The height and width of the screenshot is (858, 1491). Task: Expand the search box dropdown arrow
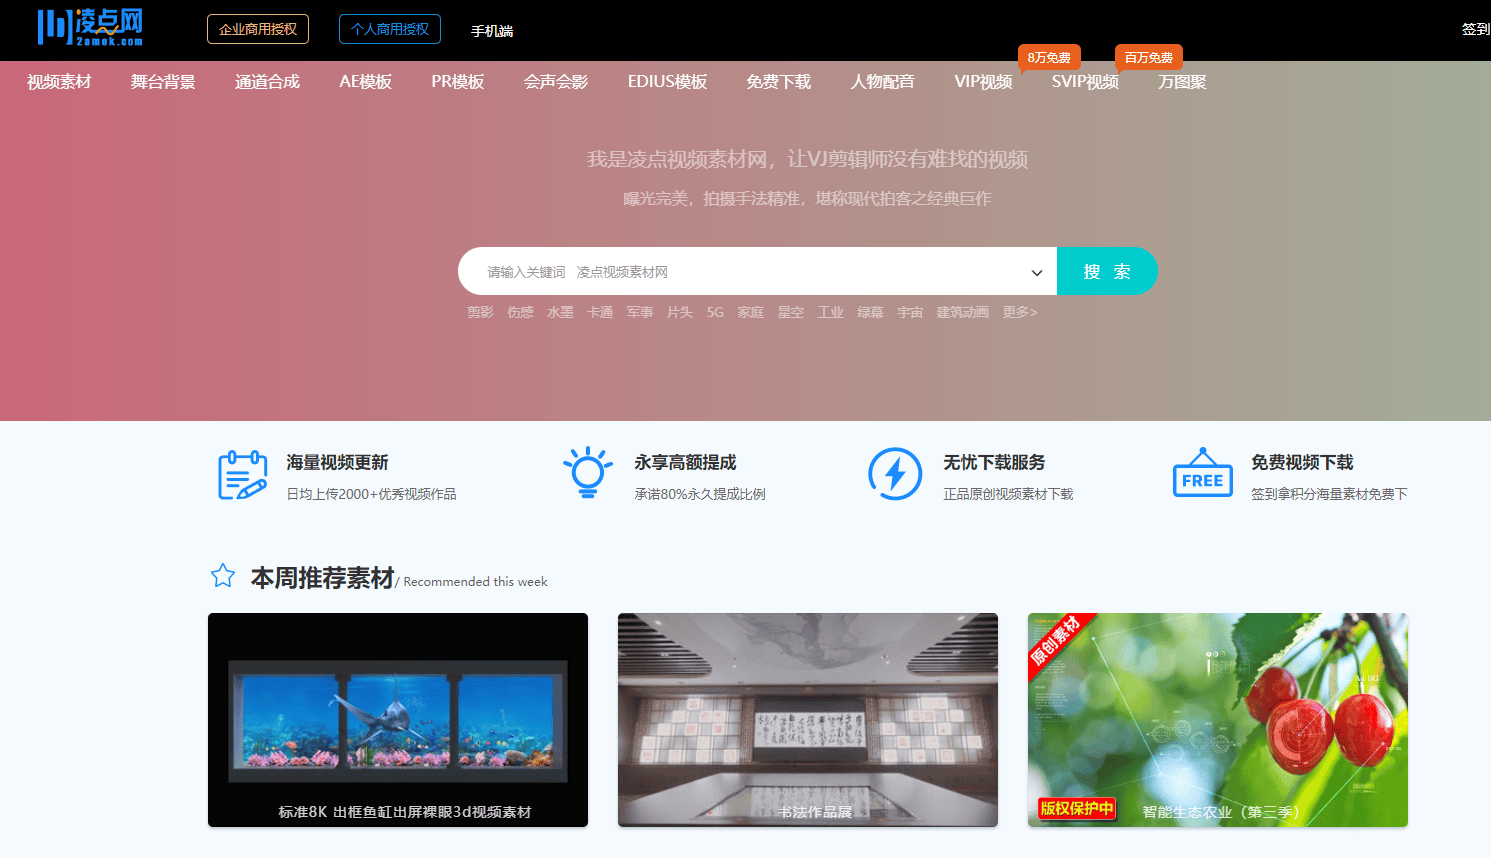pyautogui.click(x=1037, y=272)
